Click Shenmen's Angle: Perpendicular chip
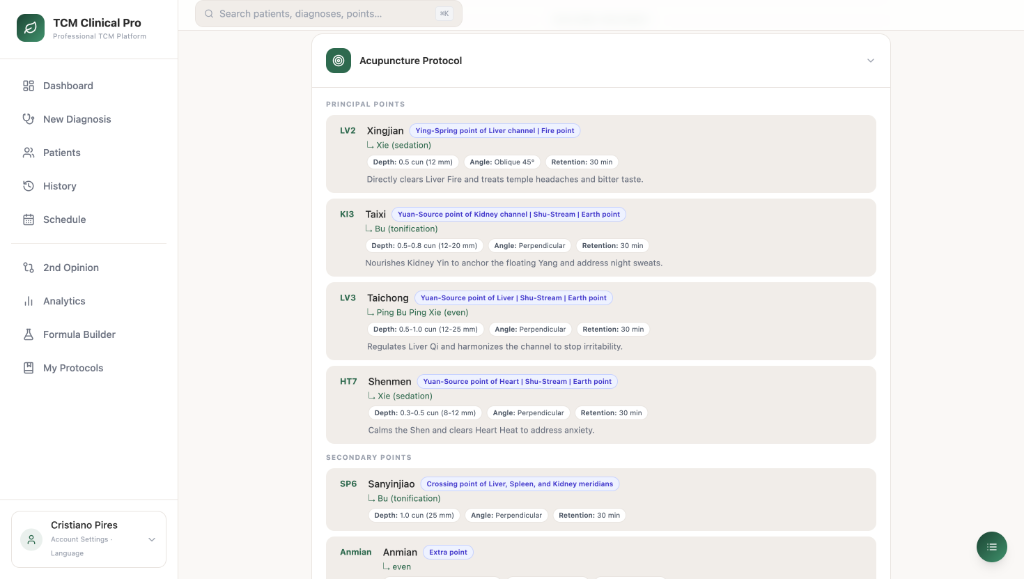The height and width of the screenshot is (579, 1024). tap(528, 413)
